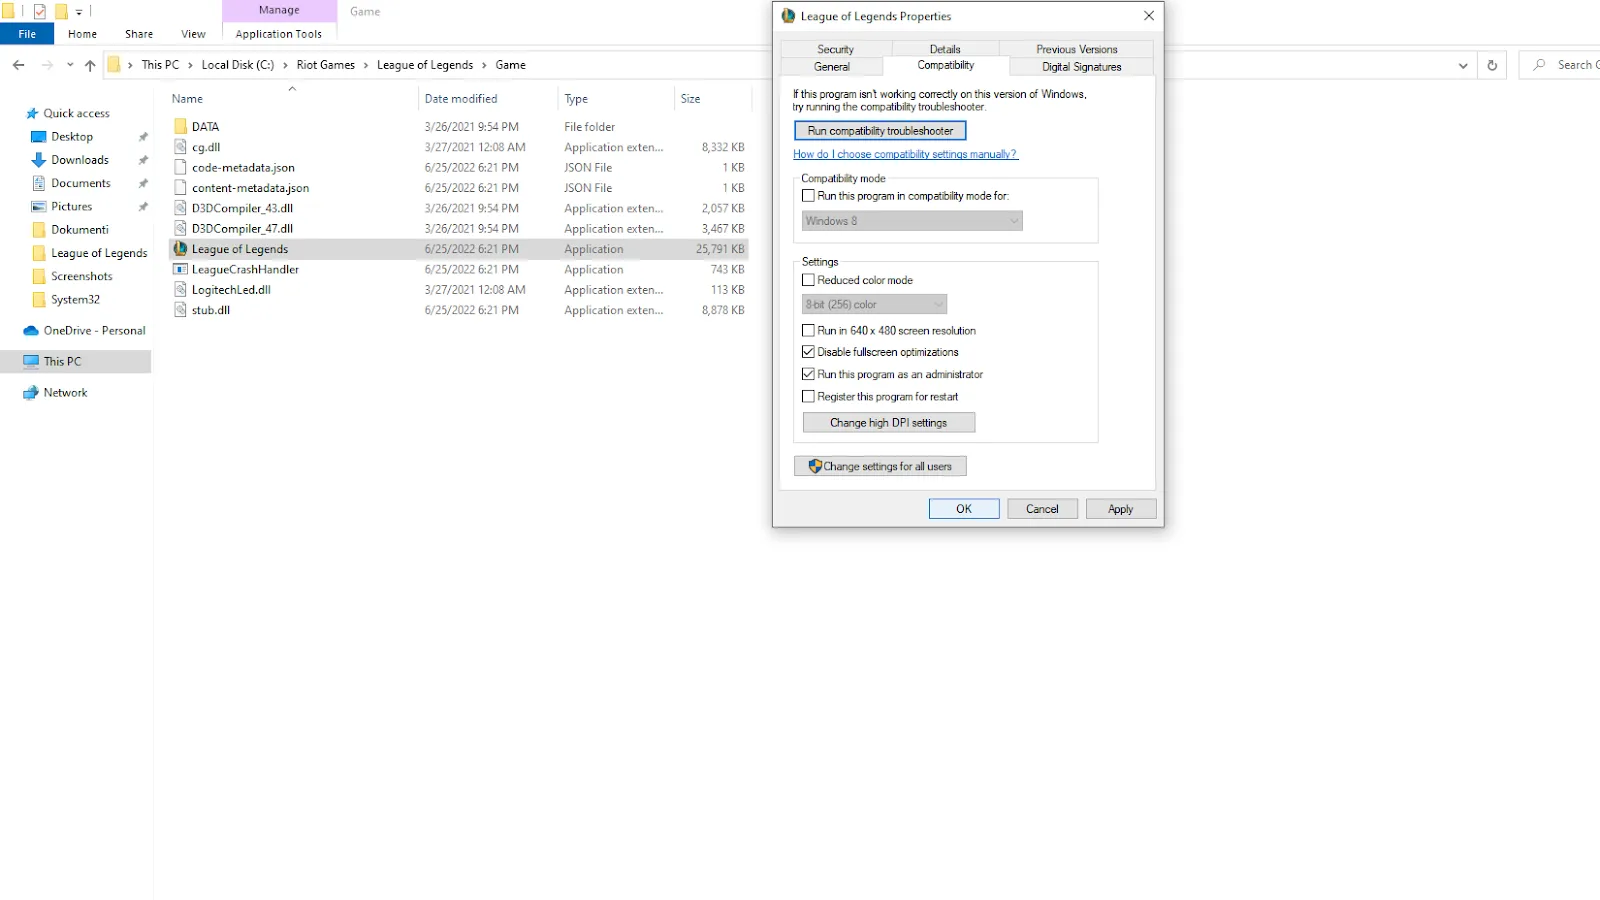Click the DATA folder icon
1600x900 pixels.
pos(180,127)
